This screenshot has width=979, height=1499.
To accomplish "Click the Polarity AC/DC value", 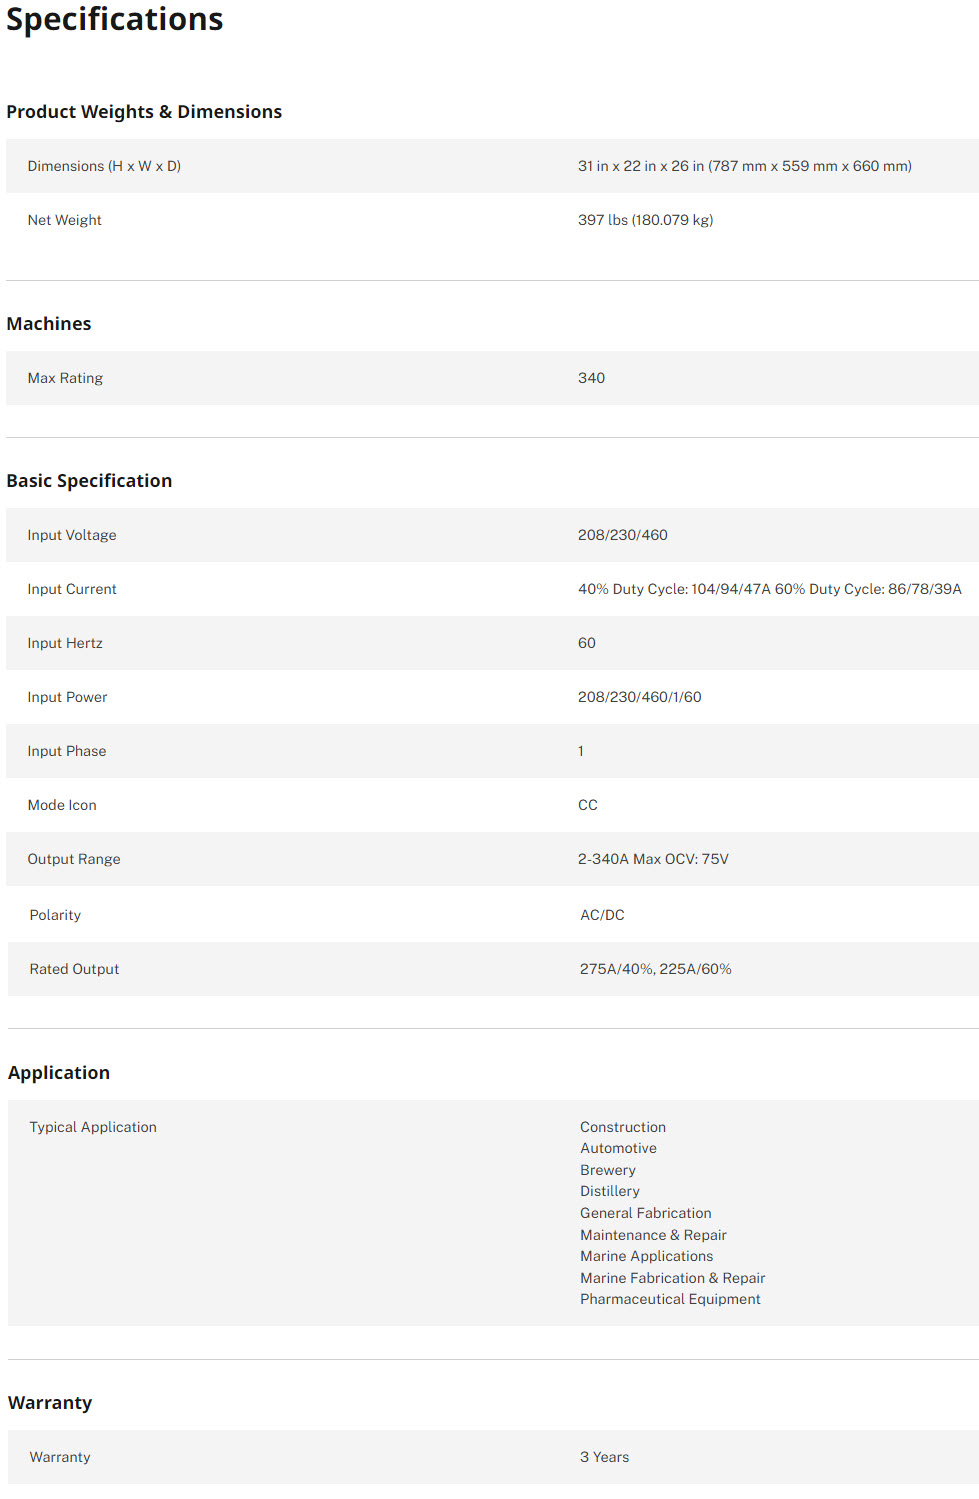I will 602,915.
